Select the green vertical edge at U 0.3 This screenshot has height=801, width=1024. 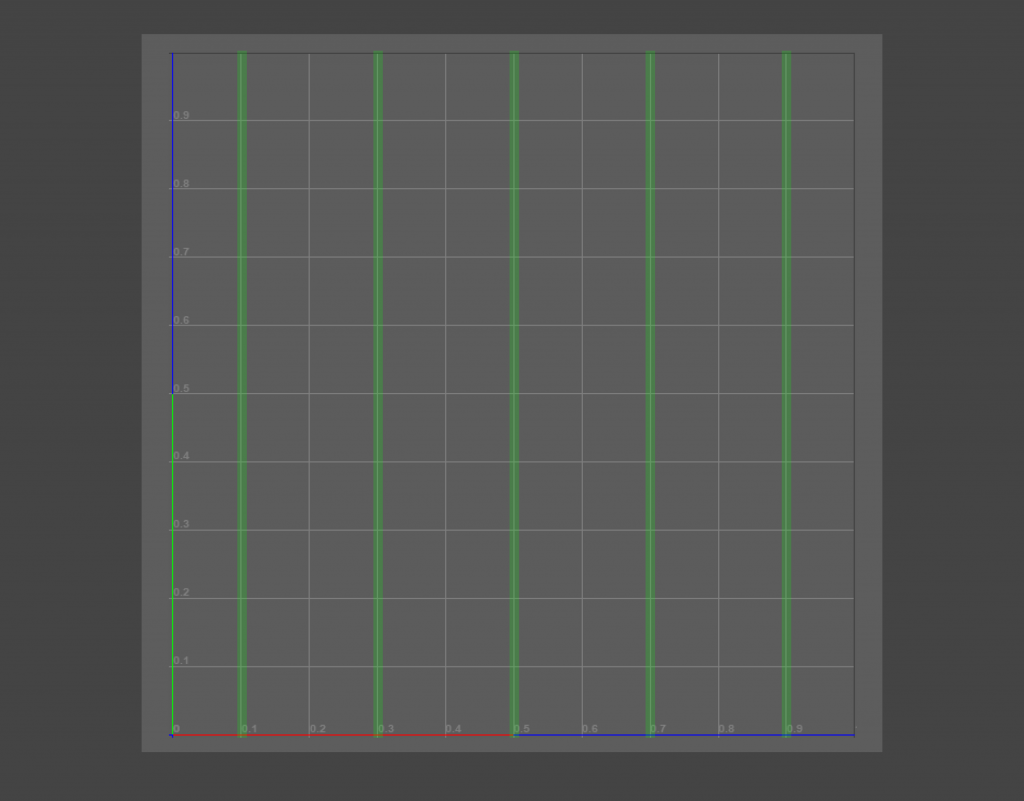[x=378, y=394]
